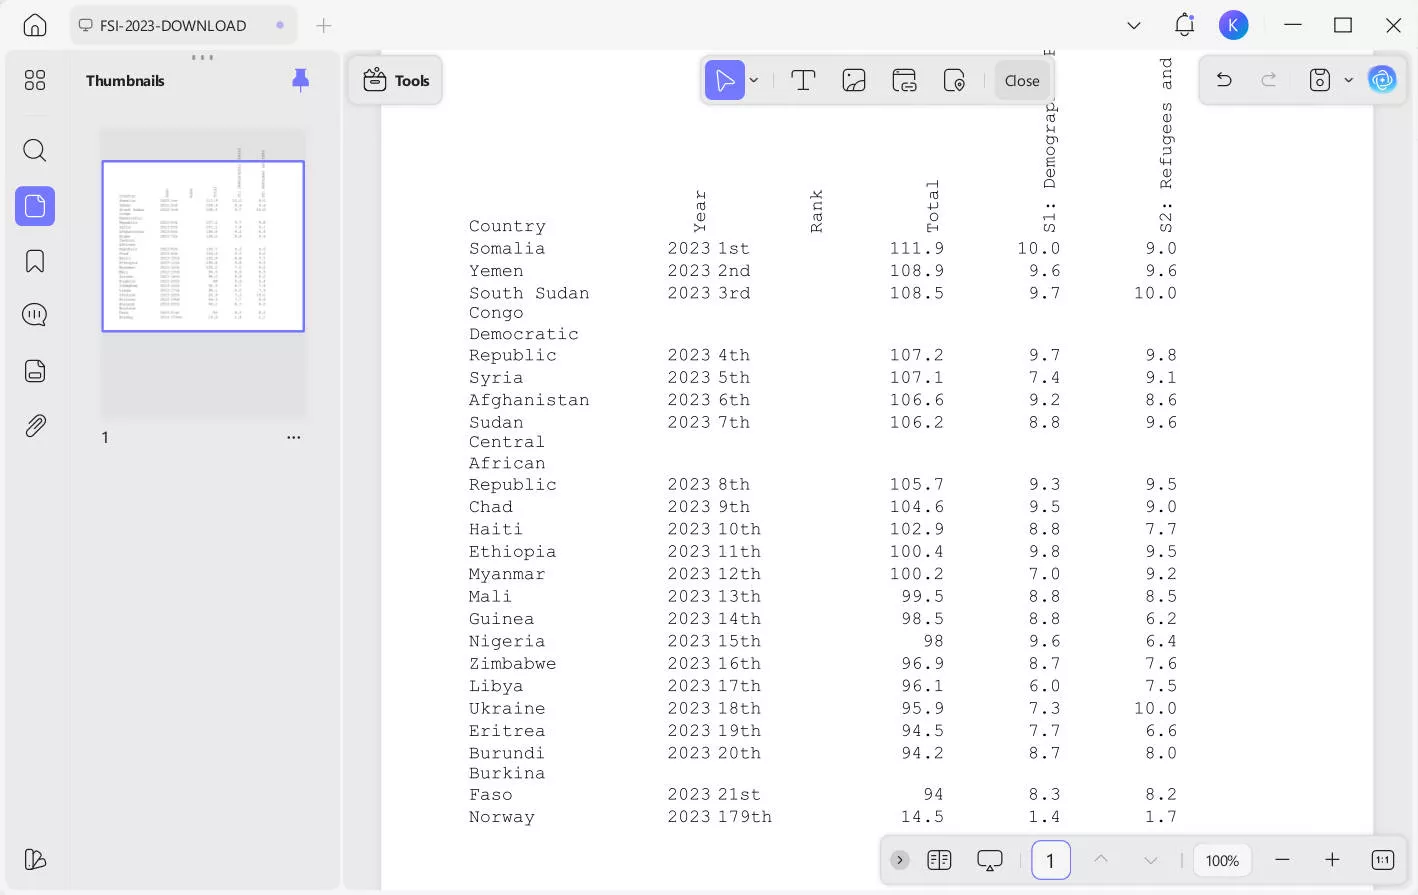Toggle two-page view in the bottom bar
The image size is (1418, 895).
(x=939, y=860)
